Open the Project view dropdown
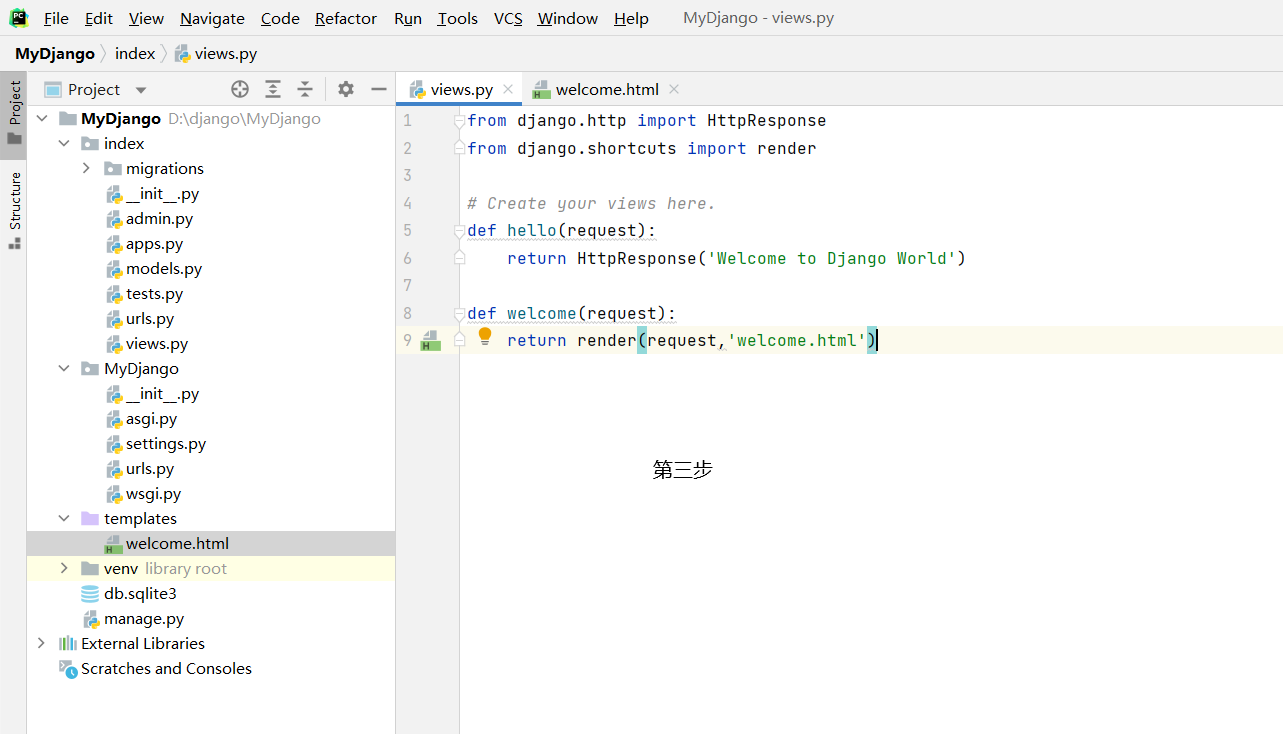The width and height of the screenshot is (1283, 734). [141, 90]
